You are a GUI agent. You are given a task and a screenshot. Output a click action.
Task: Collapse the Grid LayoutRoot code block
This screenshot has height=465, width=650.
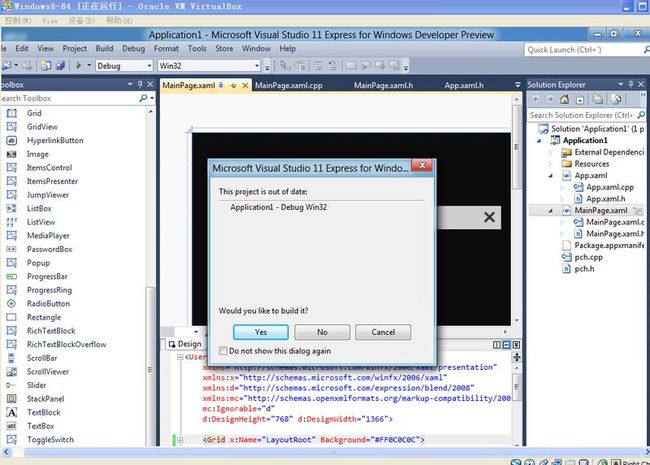click(x=180, y=440)
